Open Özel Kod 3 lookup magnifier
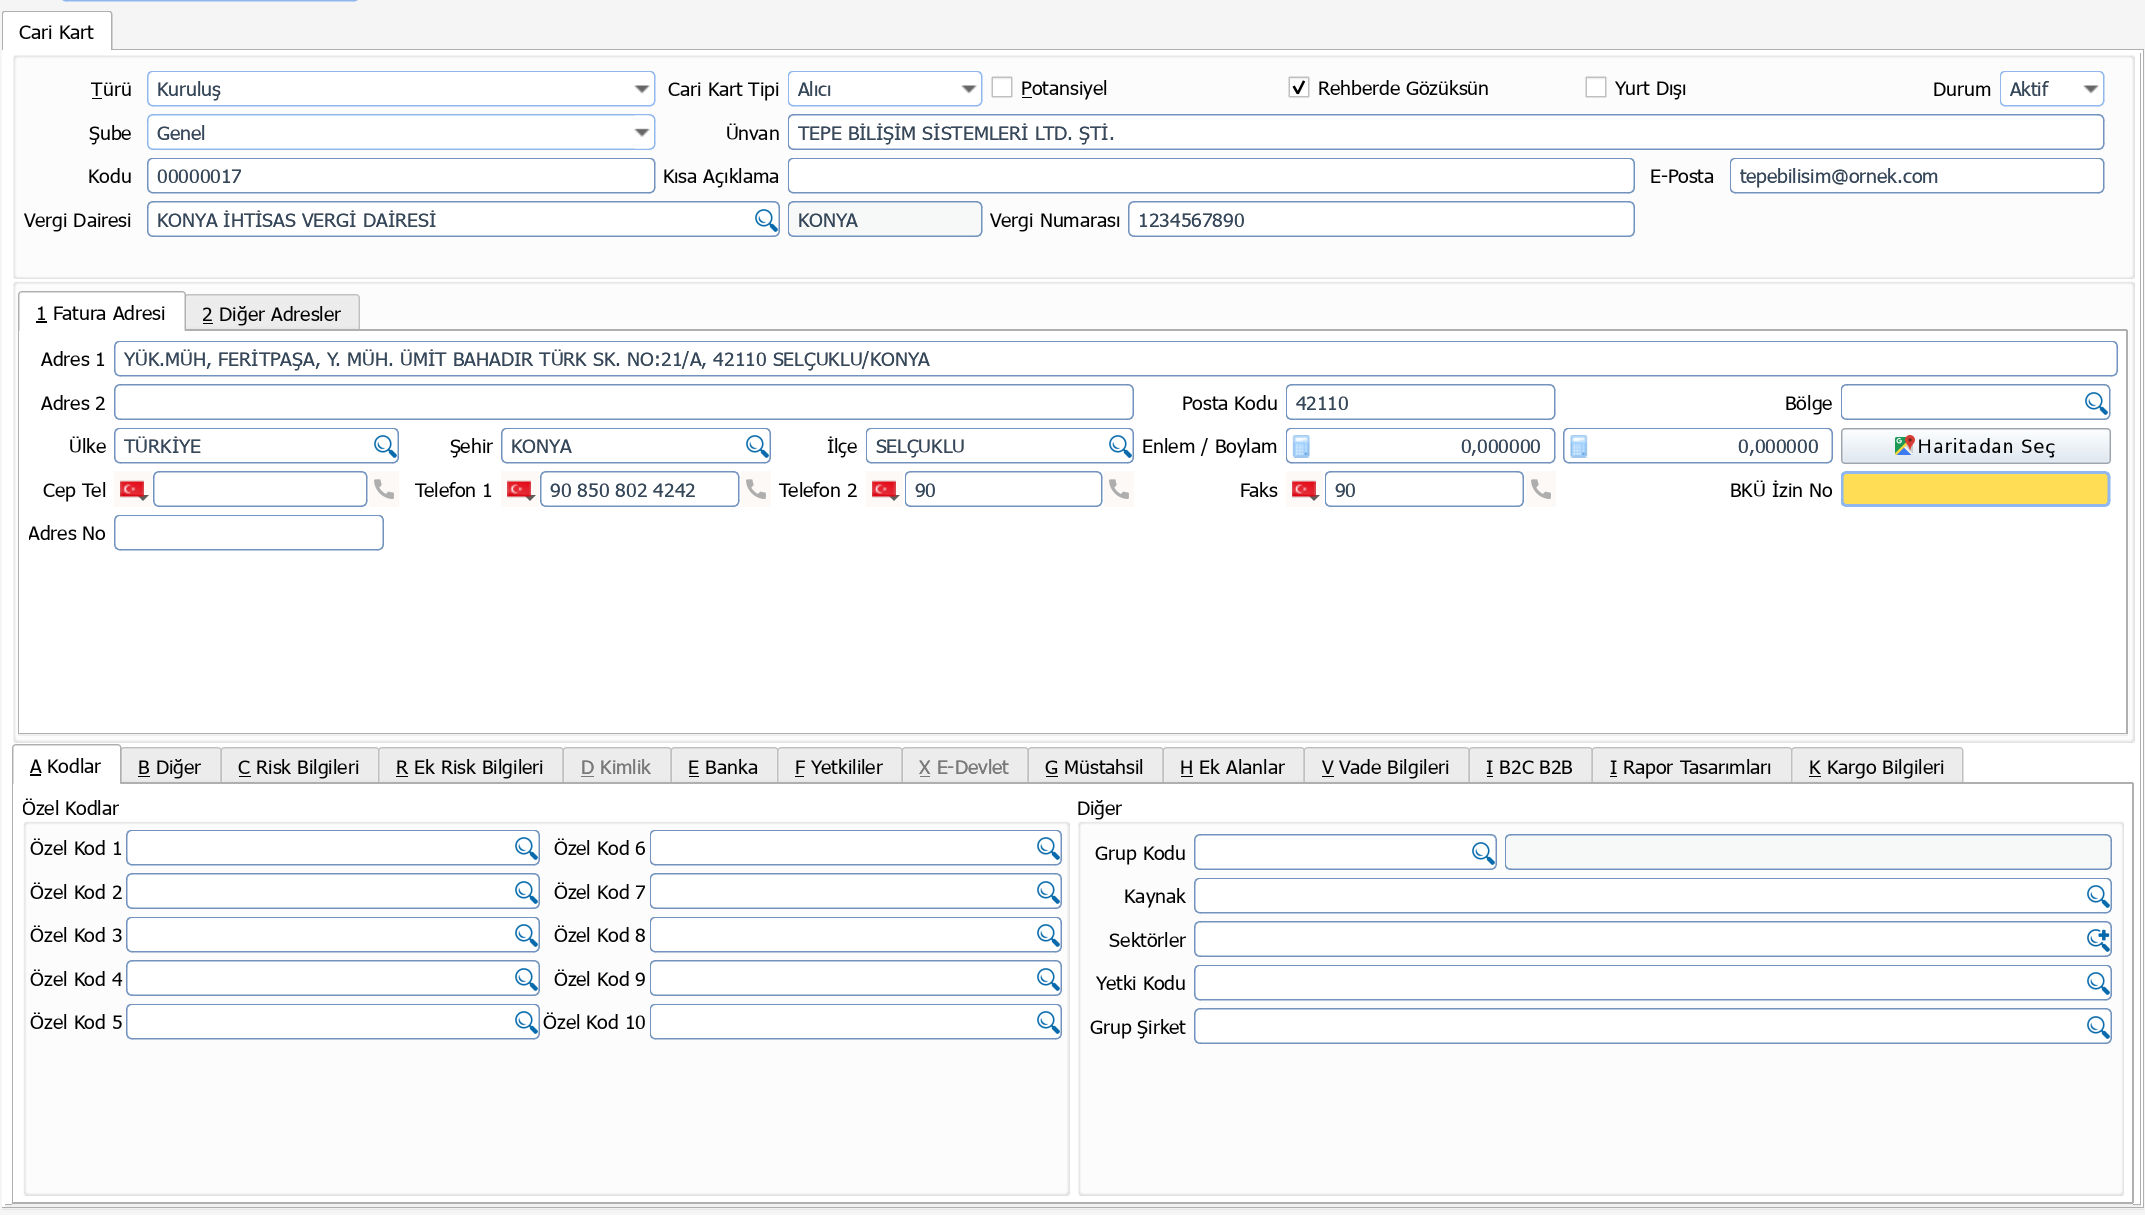Image resolution: width=2145 pixels, height=1215 pixels. [525, 935]
